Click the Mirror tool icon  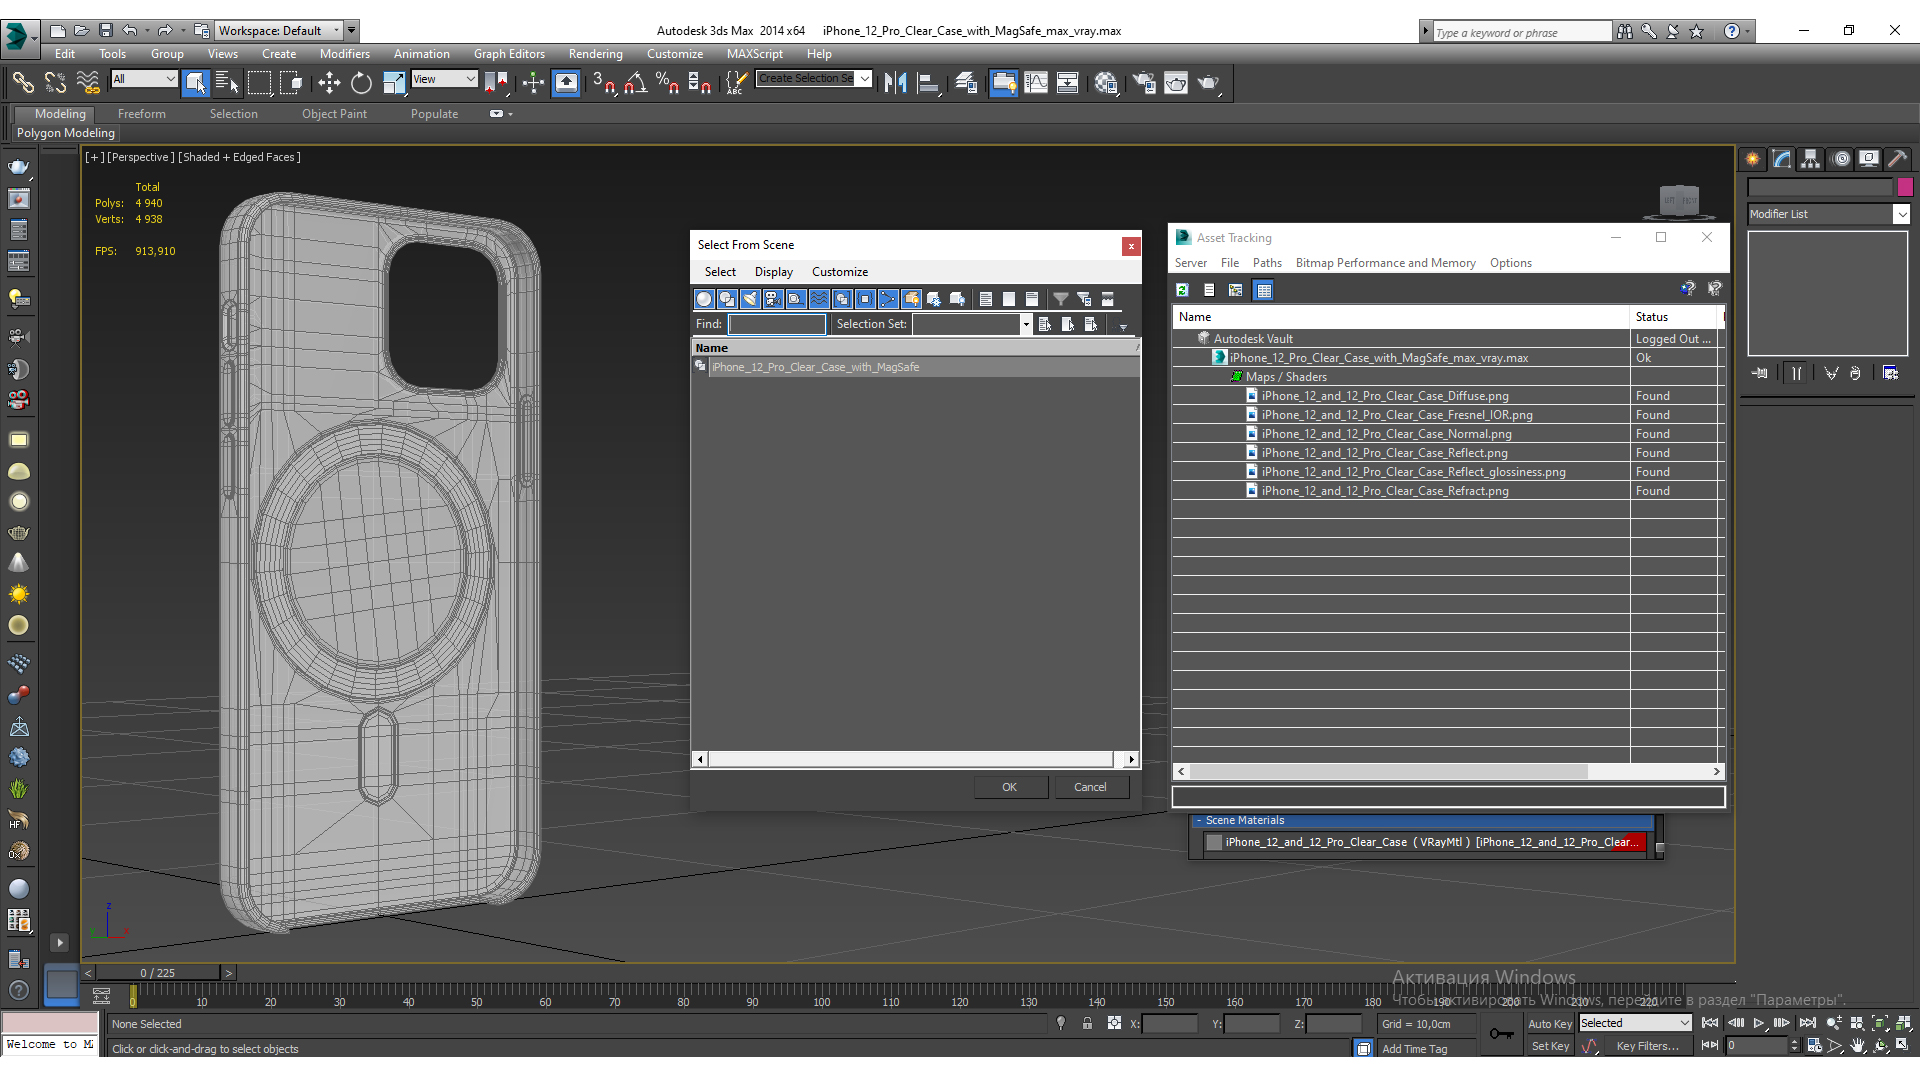coord(895,83)
